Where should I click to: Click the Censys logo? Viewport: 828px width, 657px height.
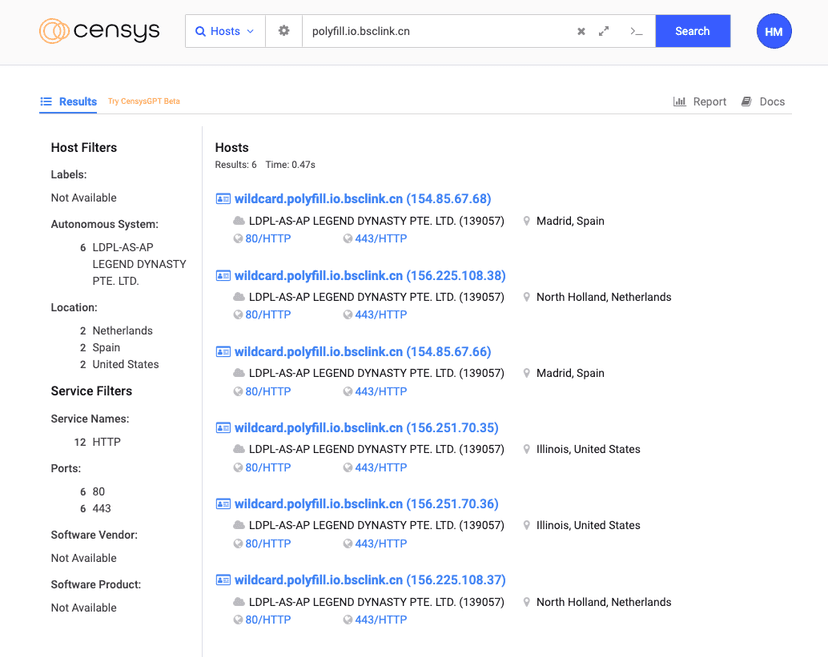click(x=99, y=31)
